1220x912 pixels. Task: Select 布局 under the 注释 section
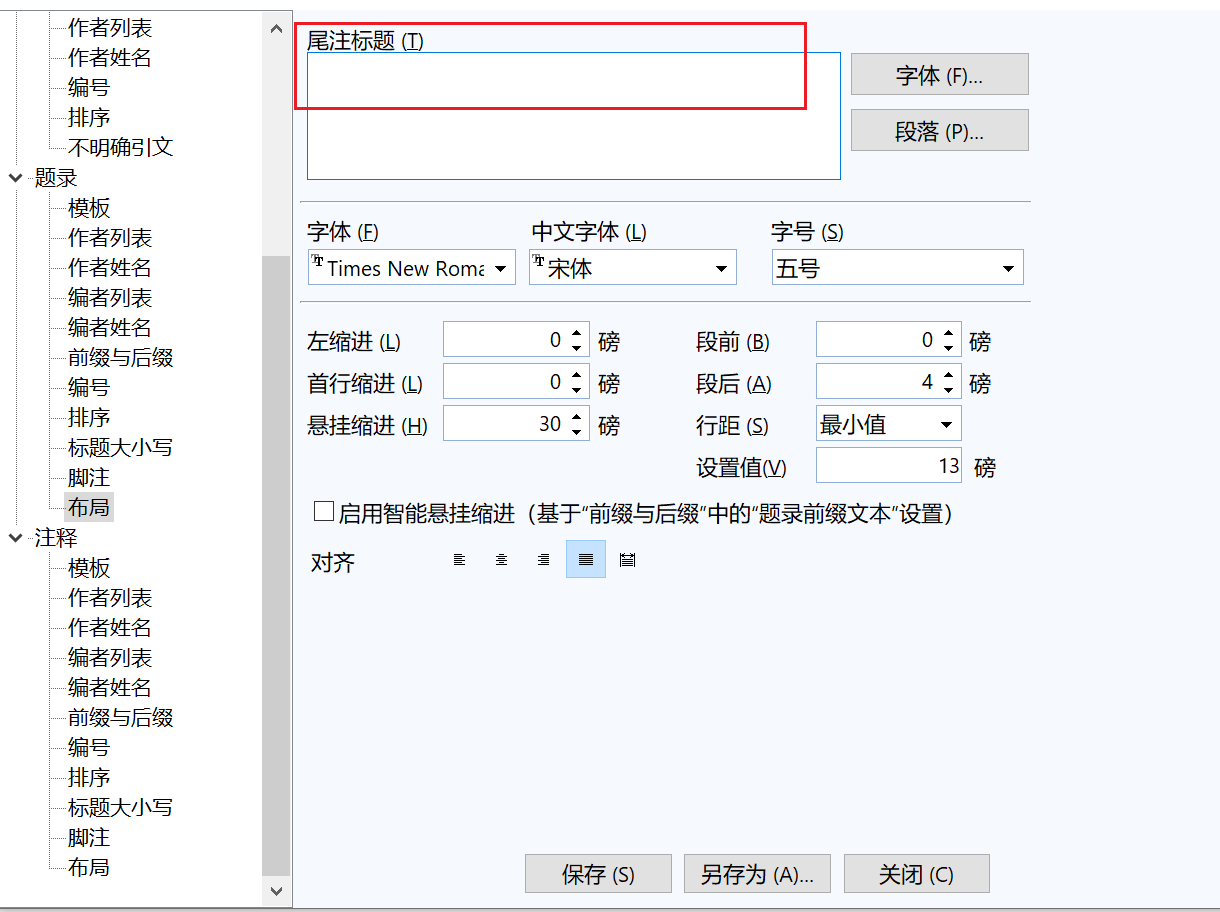88,867
